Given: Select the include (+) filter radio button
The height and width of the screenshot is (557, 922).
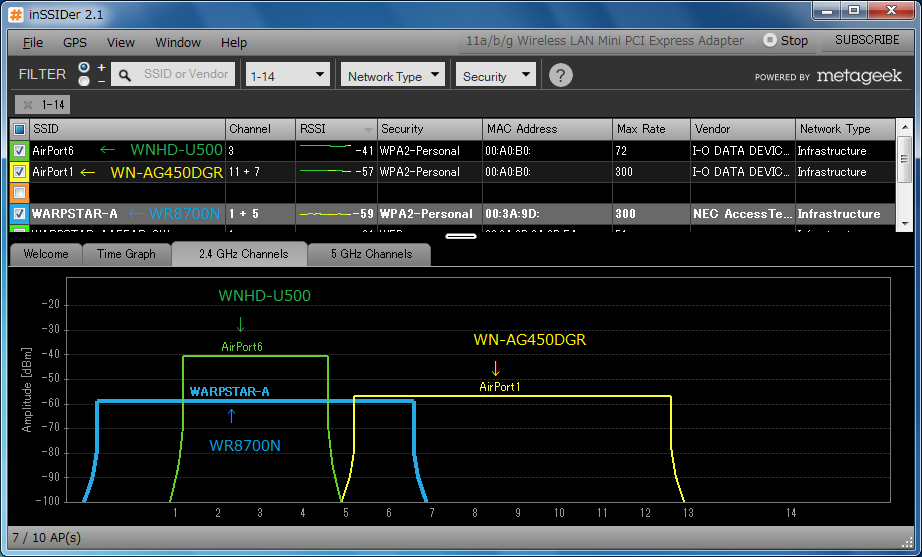Looking at the screenshot, I should tap(84, 67).
